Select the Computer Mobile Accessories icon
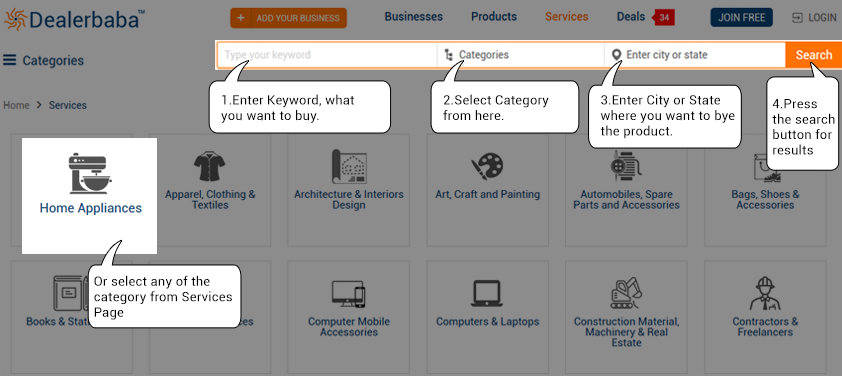Viewport: 842px width, 376px height. click(x=349, y=294)
